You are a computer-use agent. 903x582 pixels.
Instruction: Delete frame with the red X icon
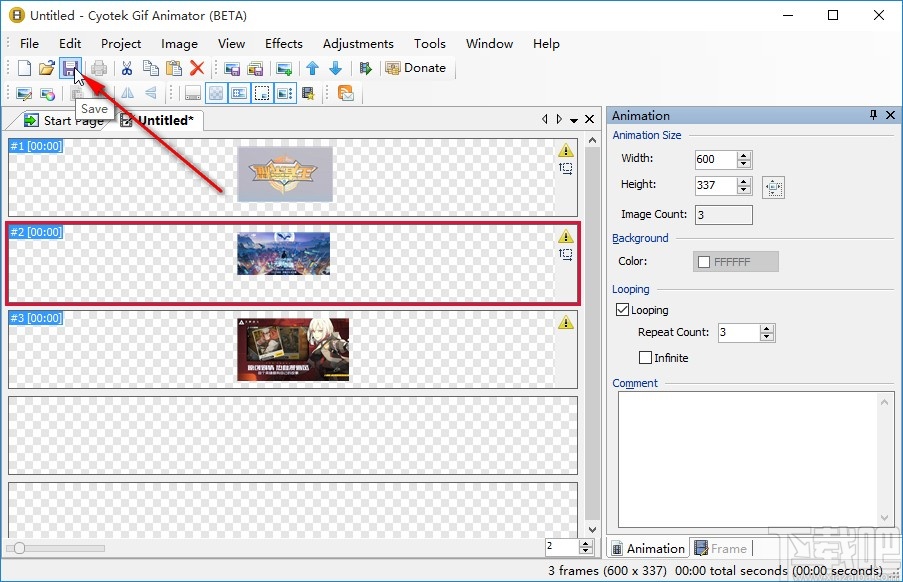197,68
